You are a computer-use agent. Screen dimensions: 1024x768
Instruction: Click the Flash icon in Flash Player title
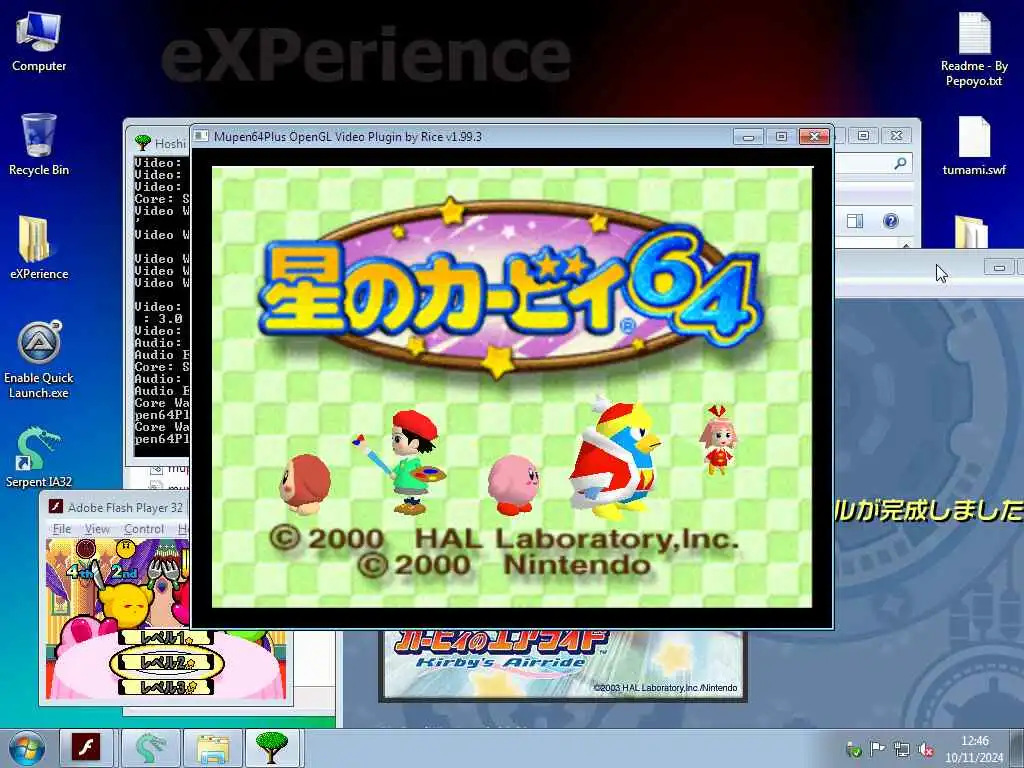tap(56, 507)
